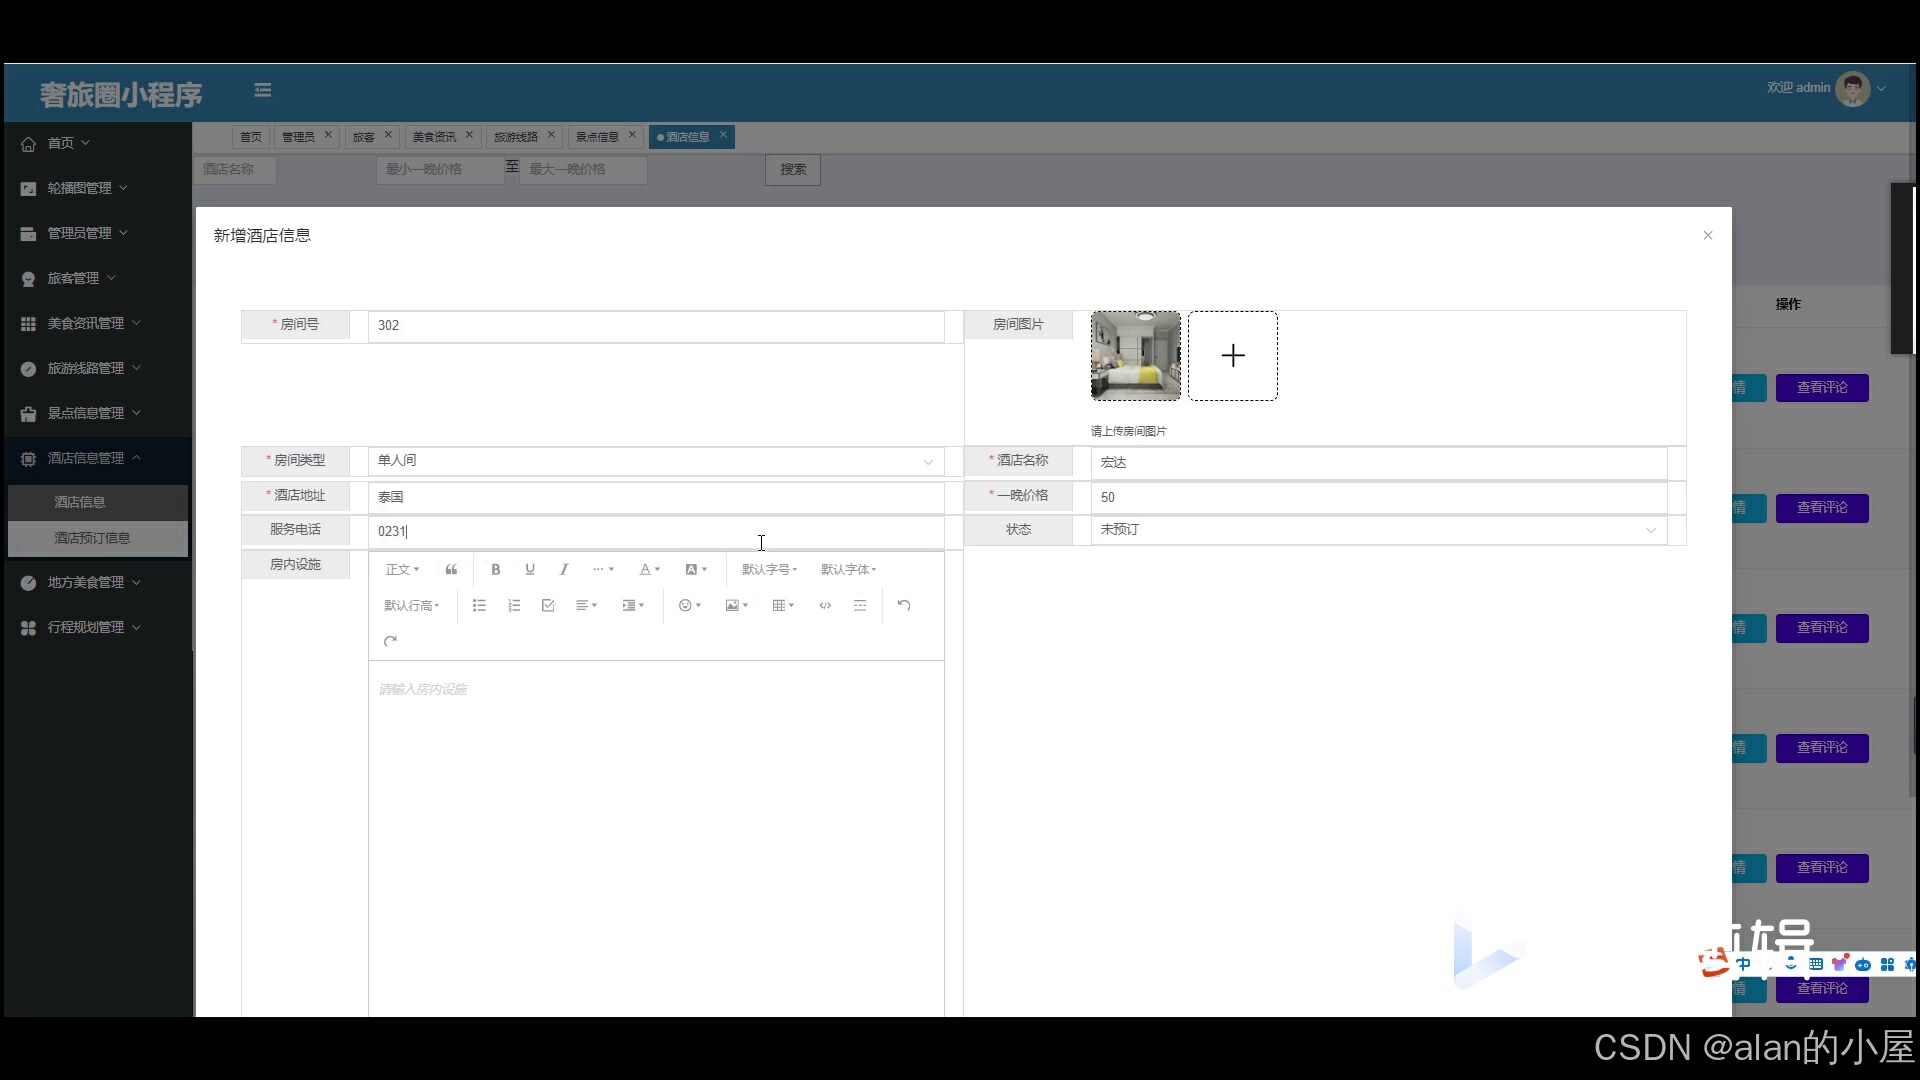
Task: Open 酒店预订信息 in the sidebar
Action: [92, 538]
